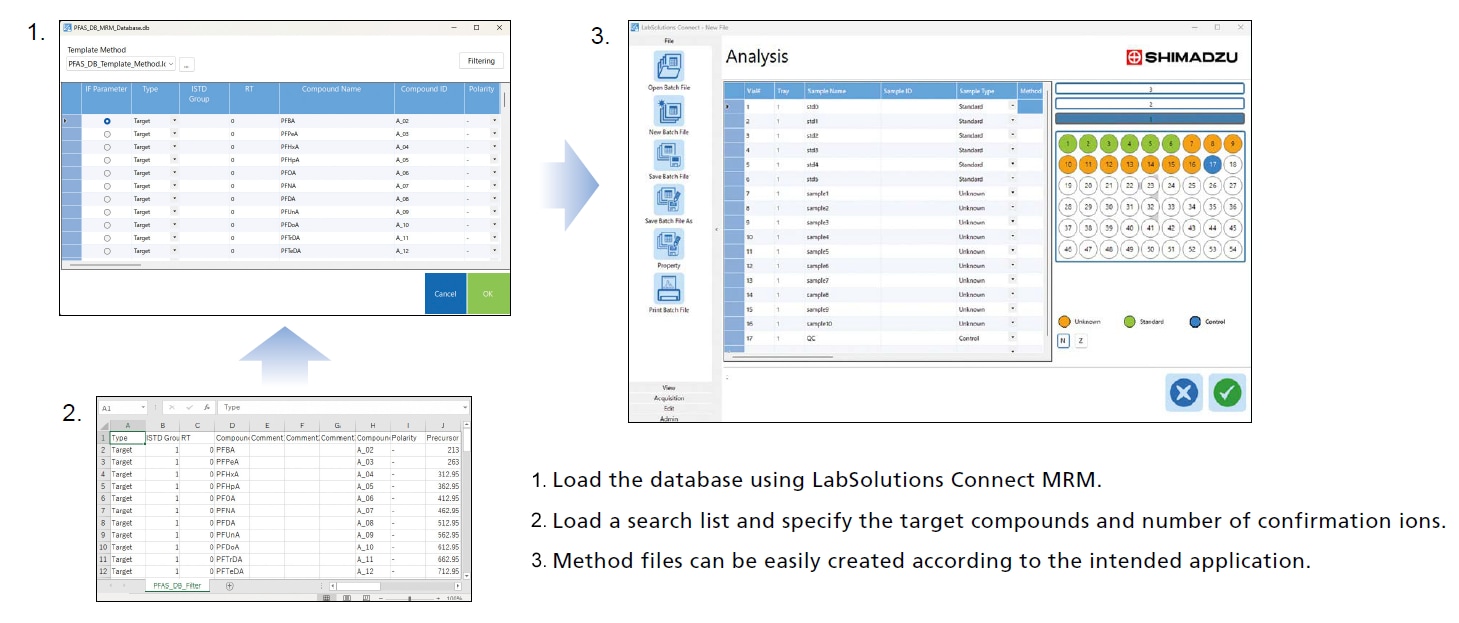Open Sample Type dropdown for QC row
The image size is (1459, 623).
[x=1012, y=338]
